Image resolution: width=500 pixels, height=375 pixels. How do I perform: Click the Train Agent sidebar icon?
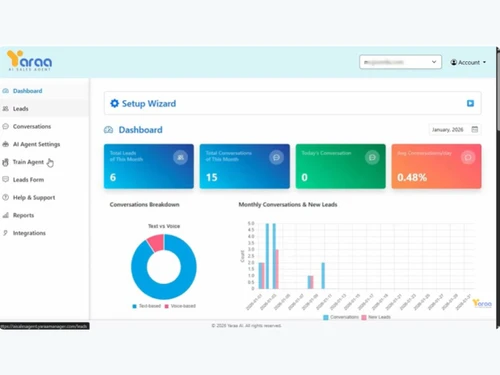(x=5, y=162)
